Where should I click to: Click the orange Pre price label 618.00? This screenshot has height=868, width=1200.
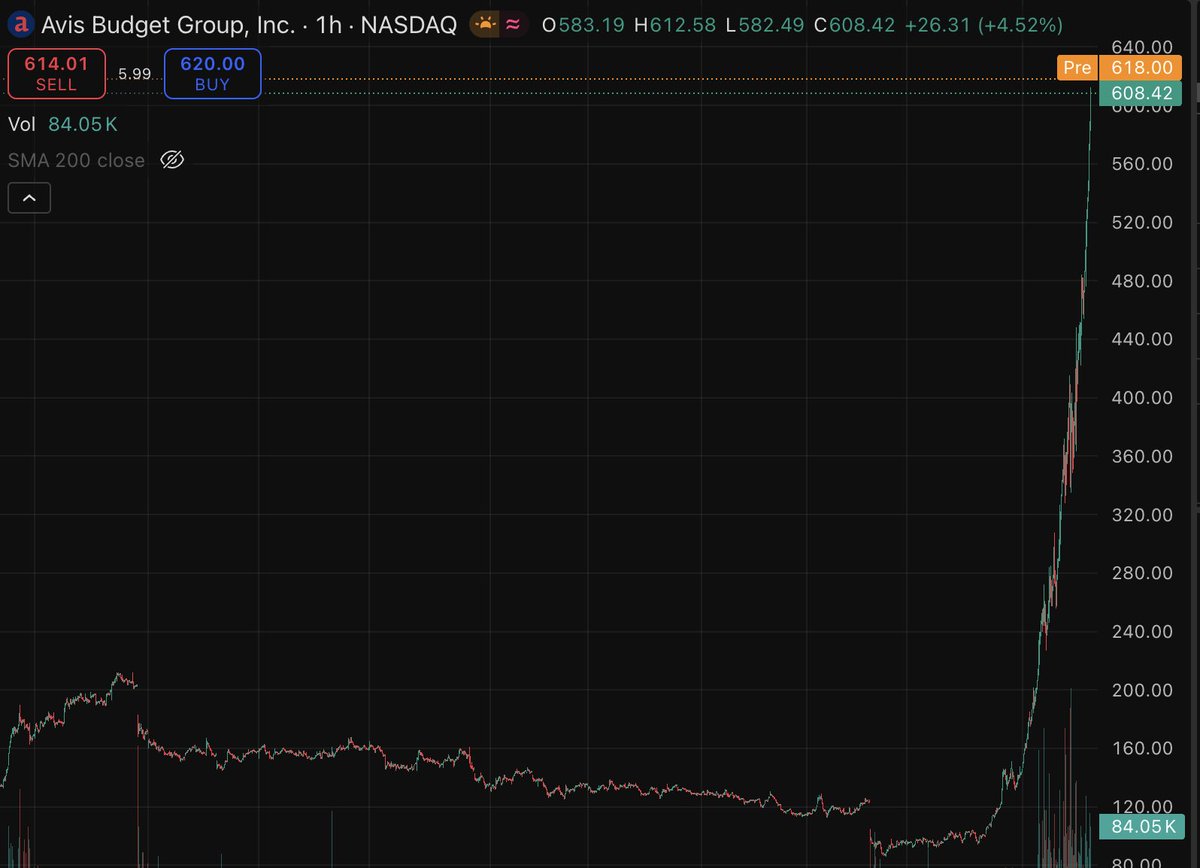click(x=1119, y=67)
